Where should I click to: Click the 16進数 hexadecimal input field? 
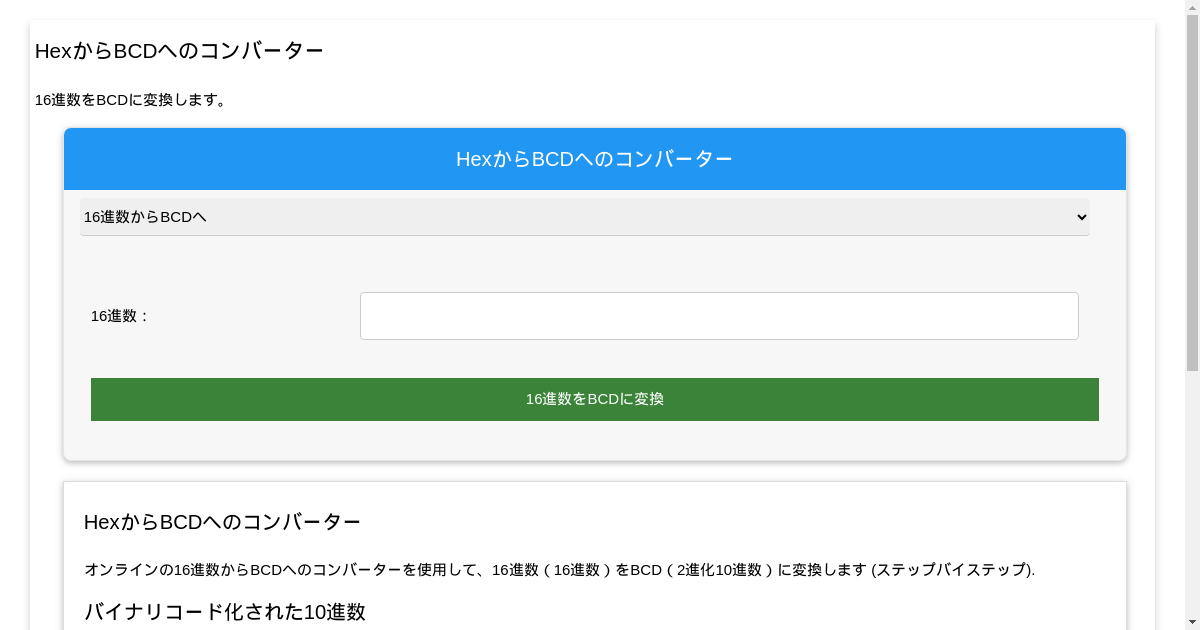click(719, 315)
